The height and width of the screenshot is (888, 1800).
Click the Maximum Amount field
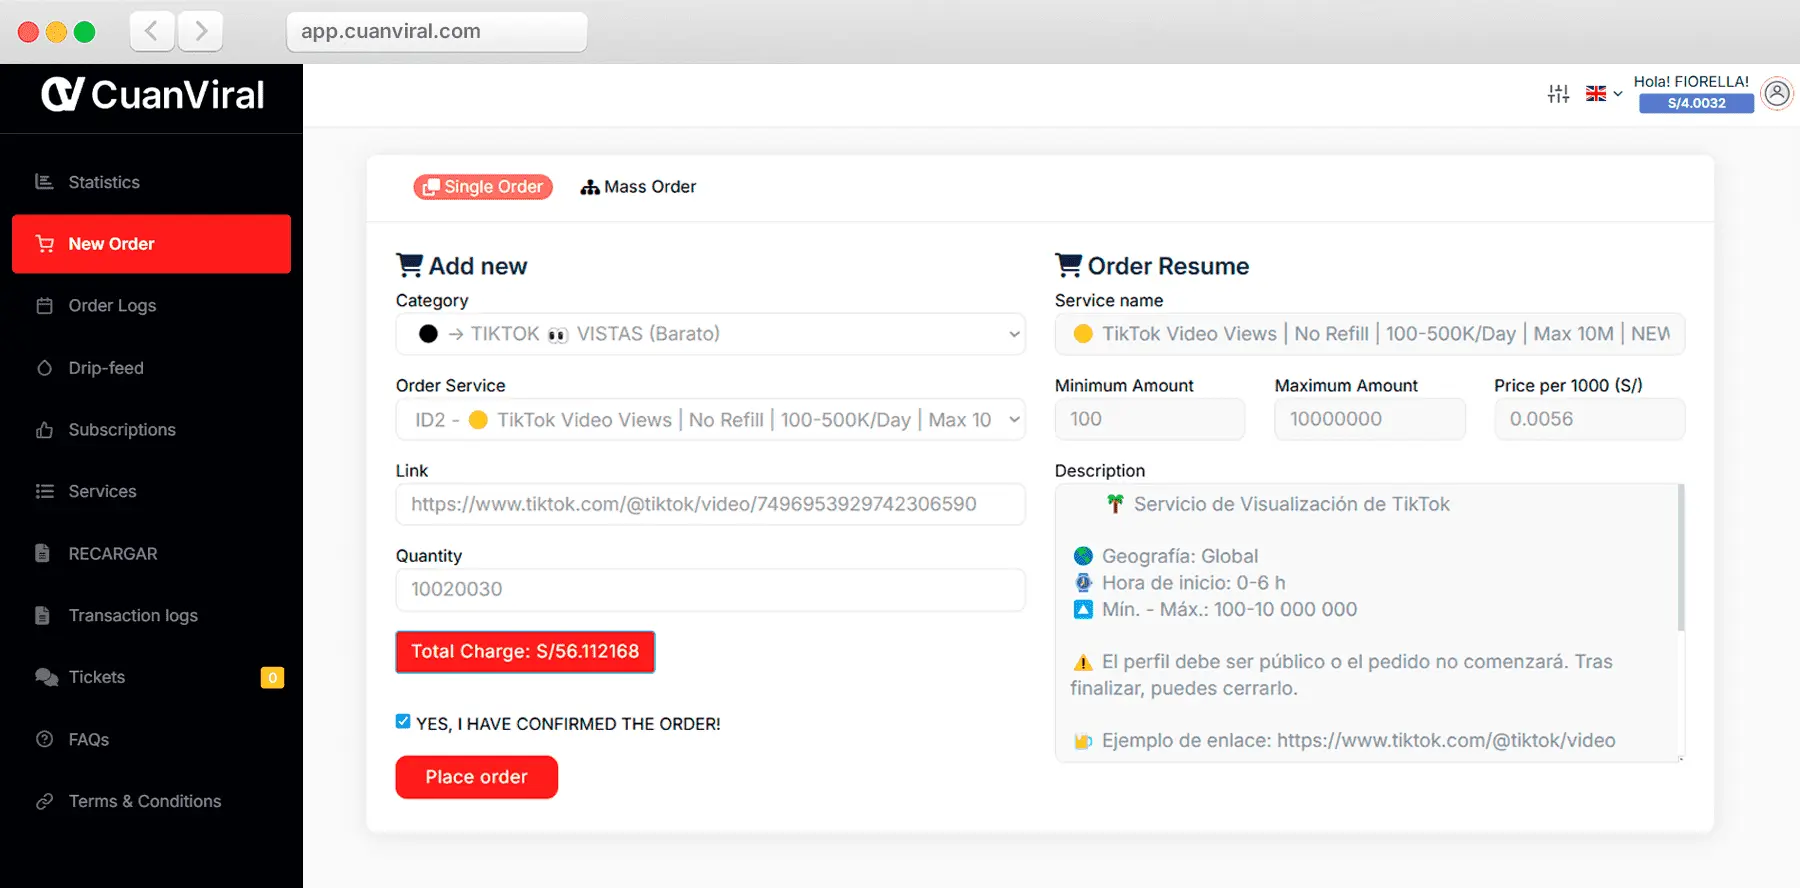click(1370, 419)
